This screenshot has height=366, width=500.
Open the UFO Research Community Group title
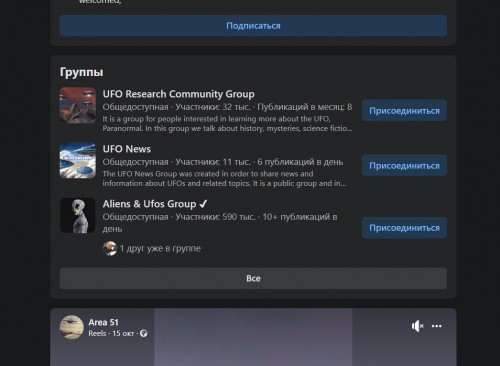pyautogui.click(x=178, y=94)
